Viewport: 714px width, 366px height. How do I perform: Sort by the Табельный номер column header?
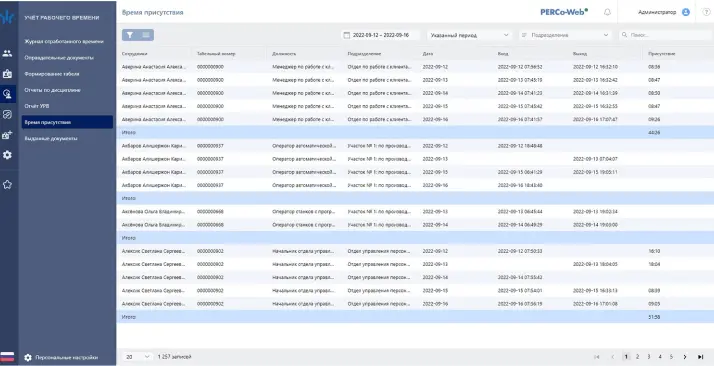(x=216, y=54)
